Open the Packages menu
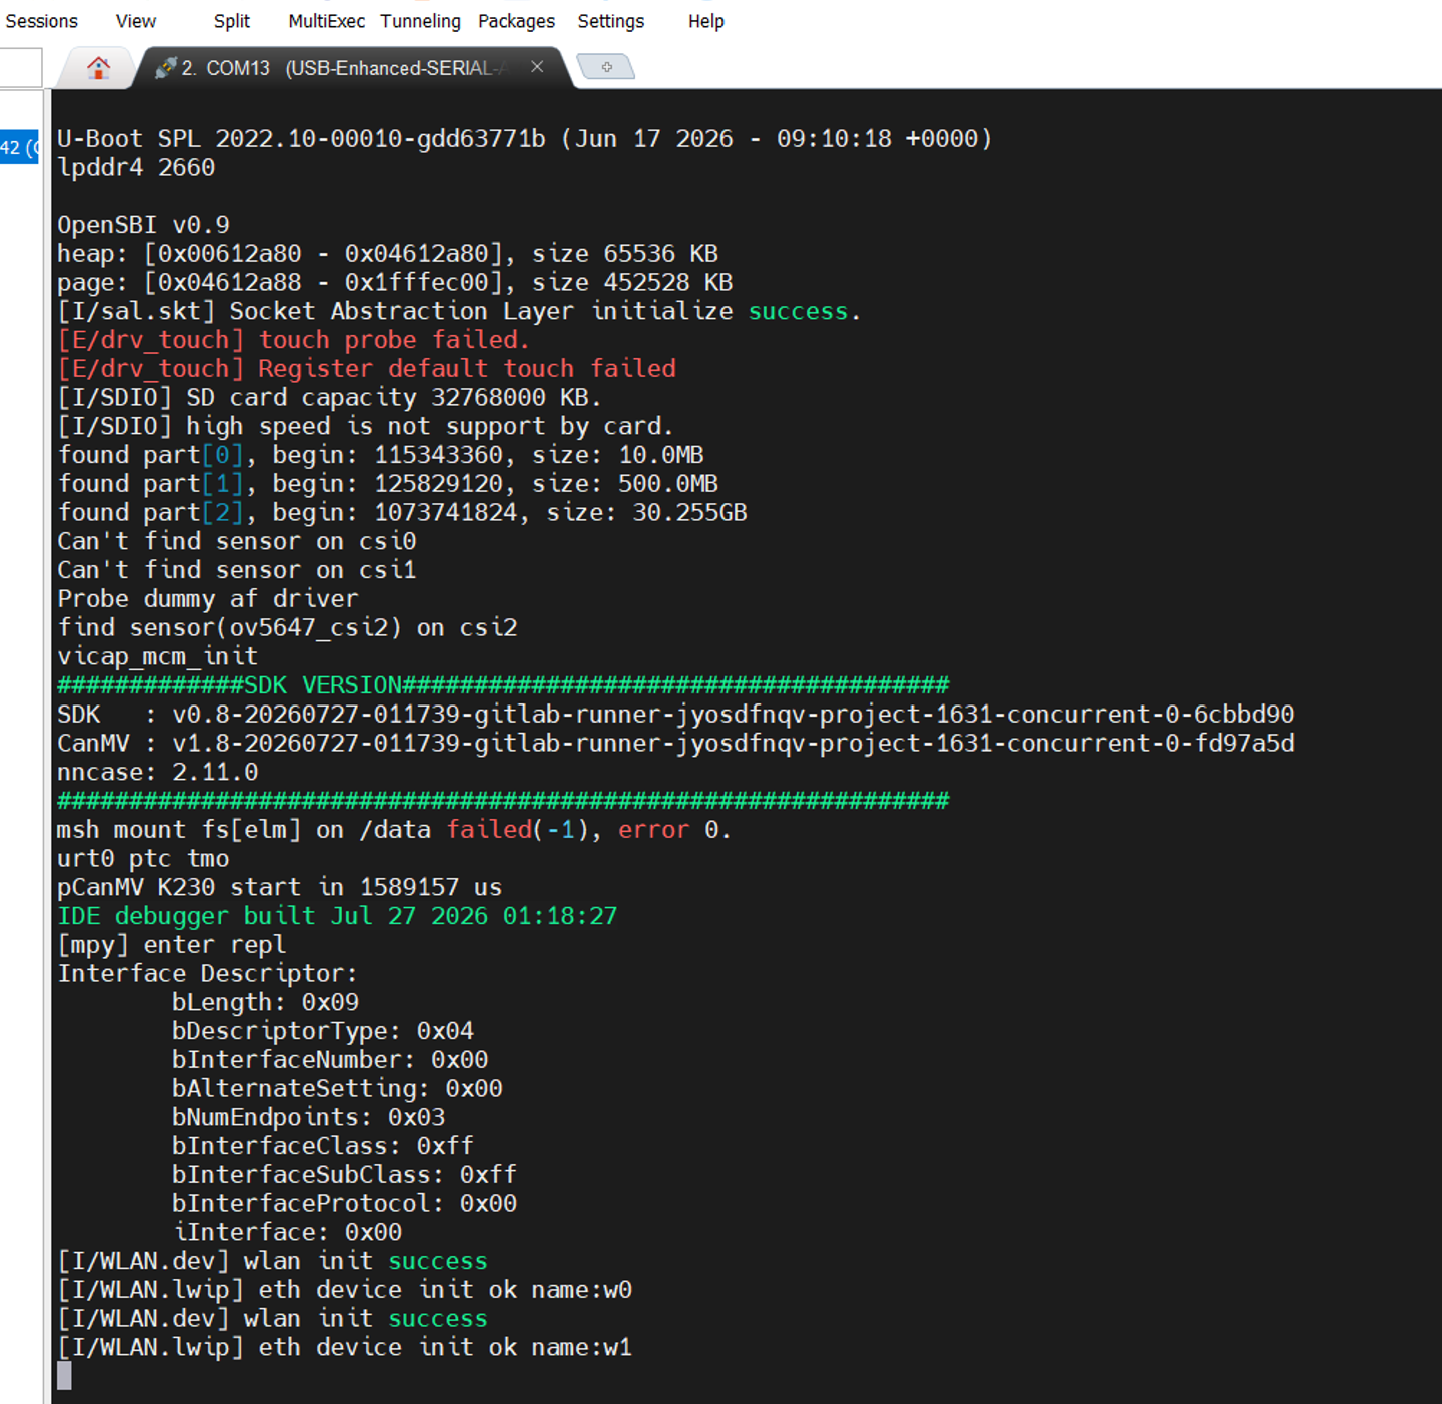 coord(516,21)
